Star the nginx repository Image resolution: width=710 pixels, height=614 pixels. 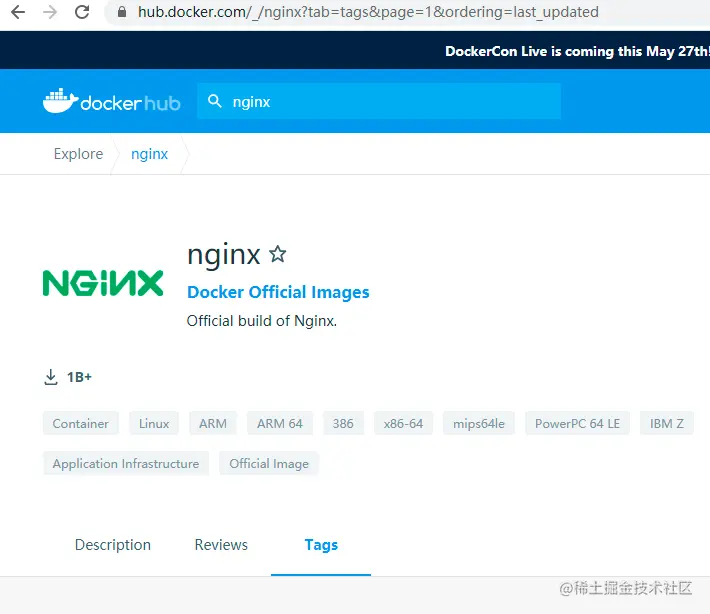tap(278, 254)
